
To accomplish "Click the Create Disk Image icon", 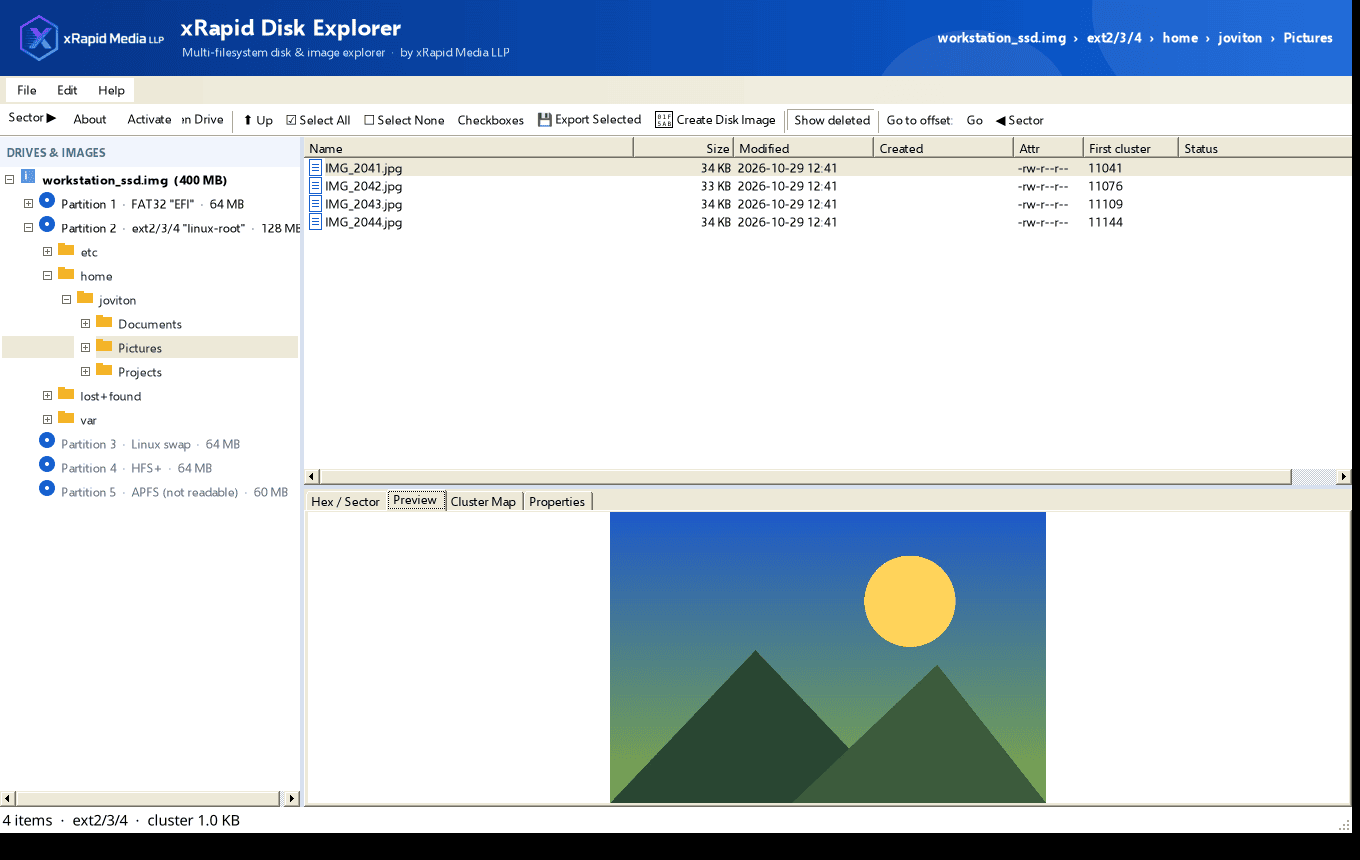I will [x=664, y=120].
